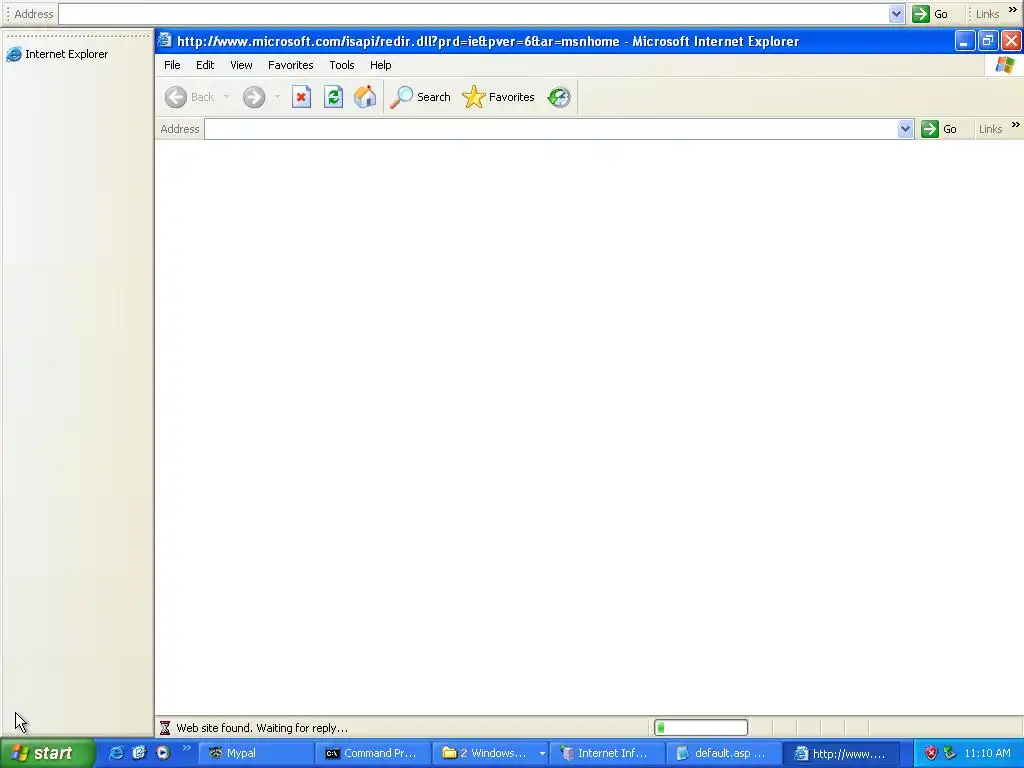The width and height of the screenshot is (1024, 768).
Task: Click the hourglass page icon in status bar
Action: point(165,728)
